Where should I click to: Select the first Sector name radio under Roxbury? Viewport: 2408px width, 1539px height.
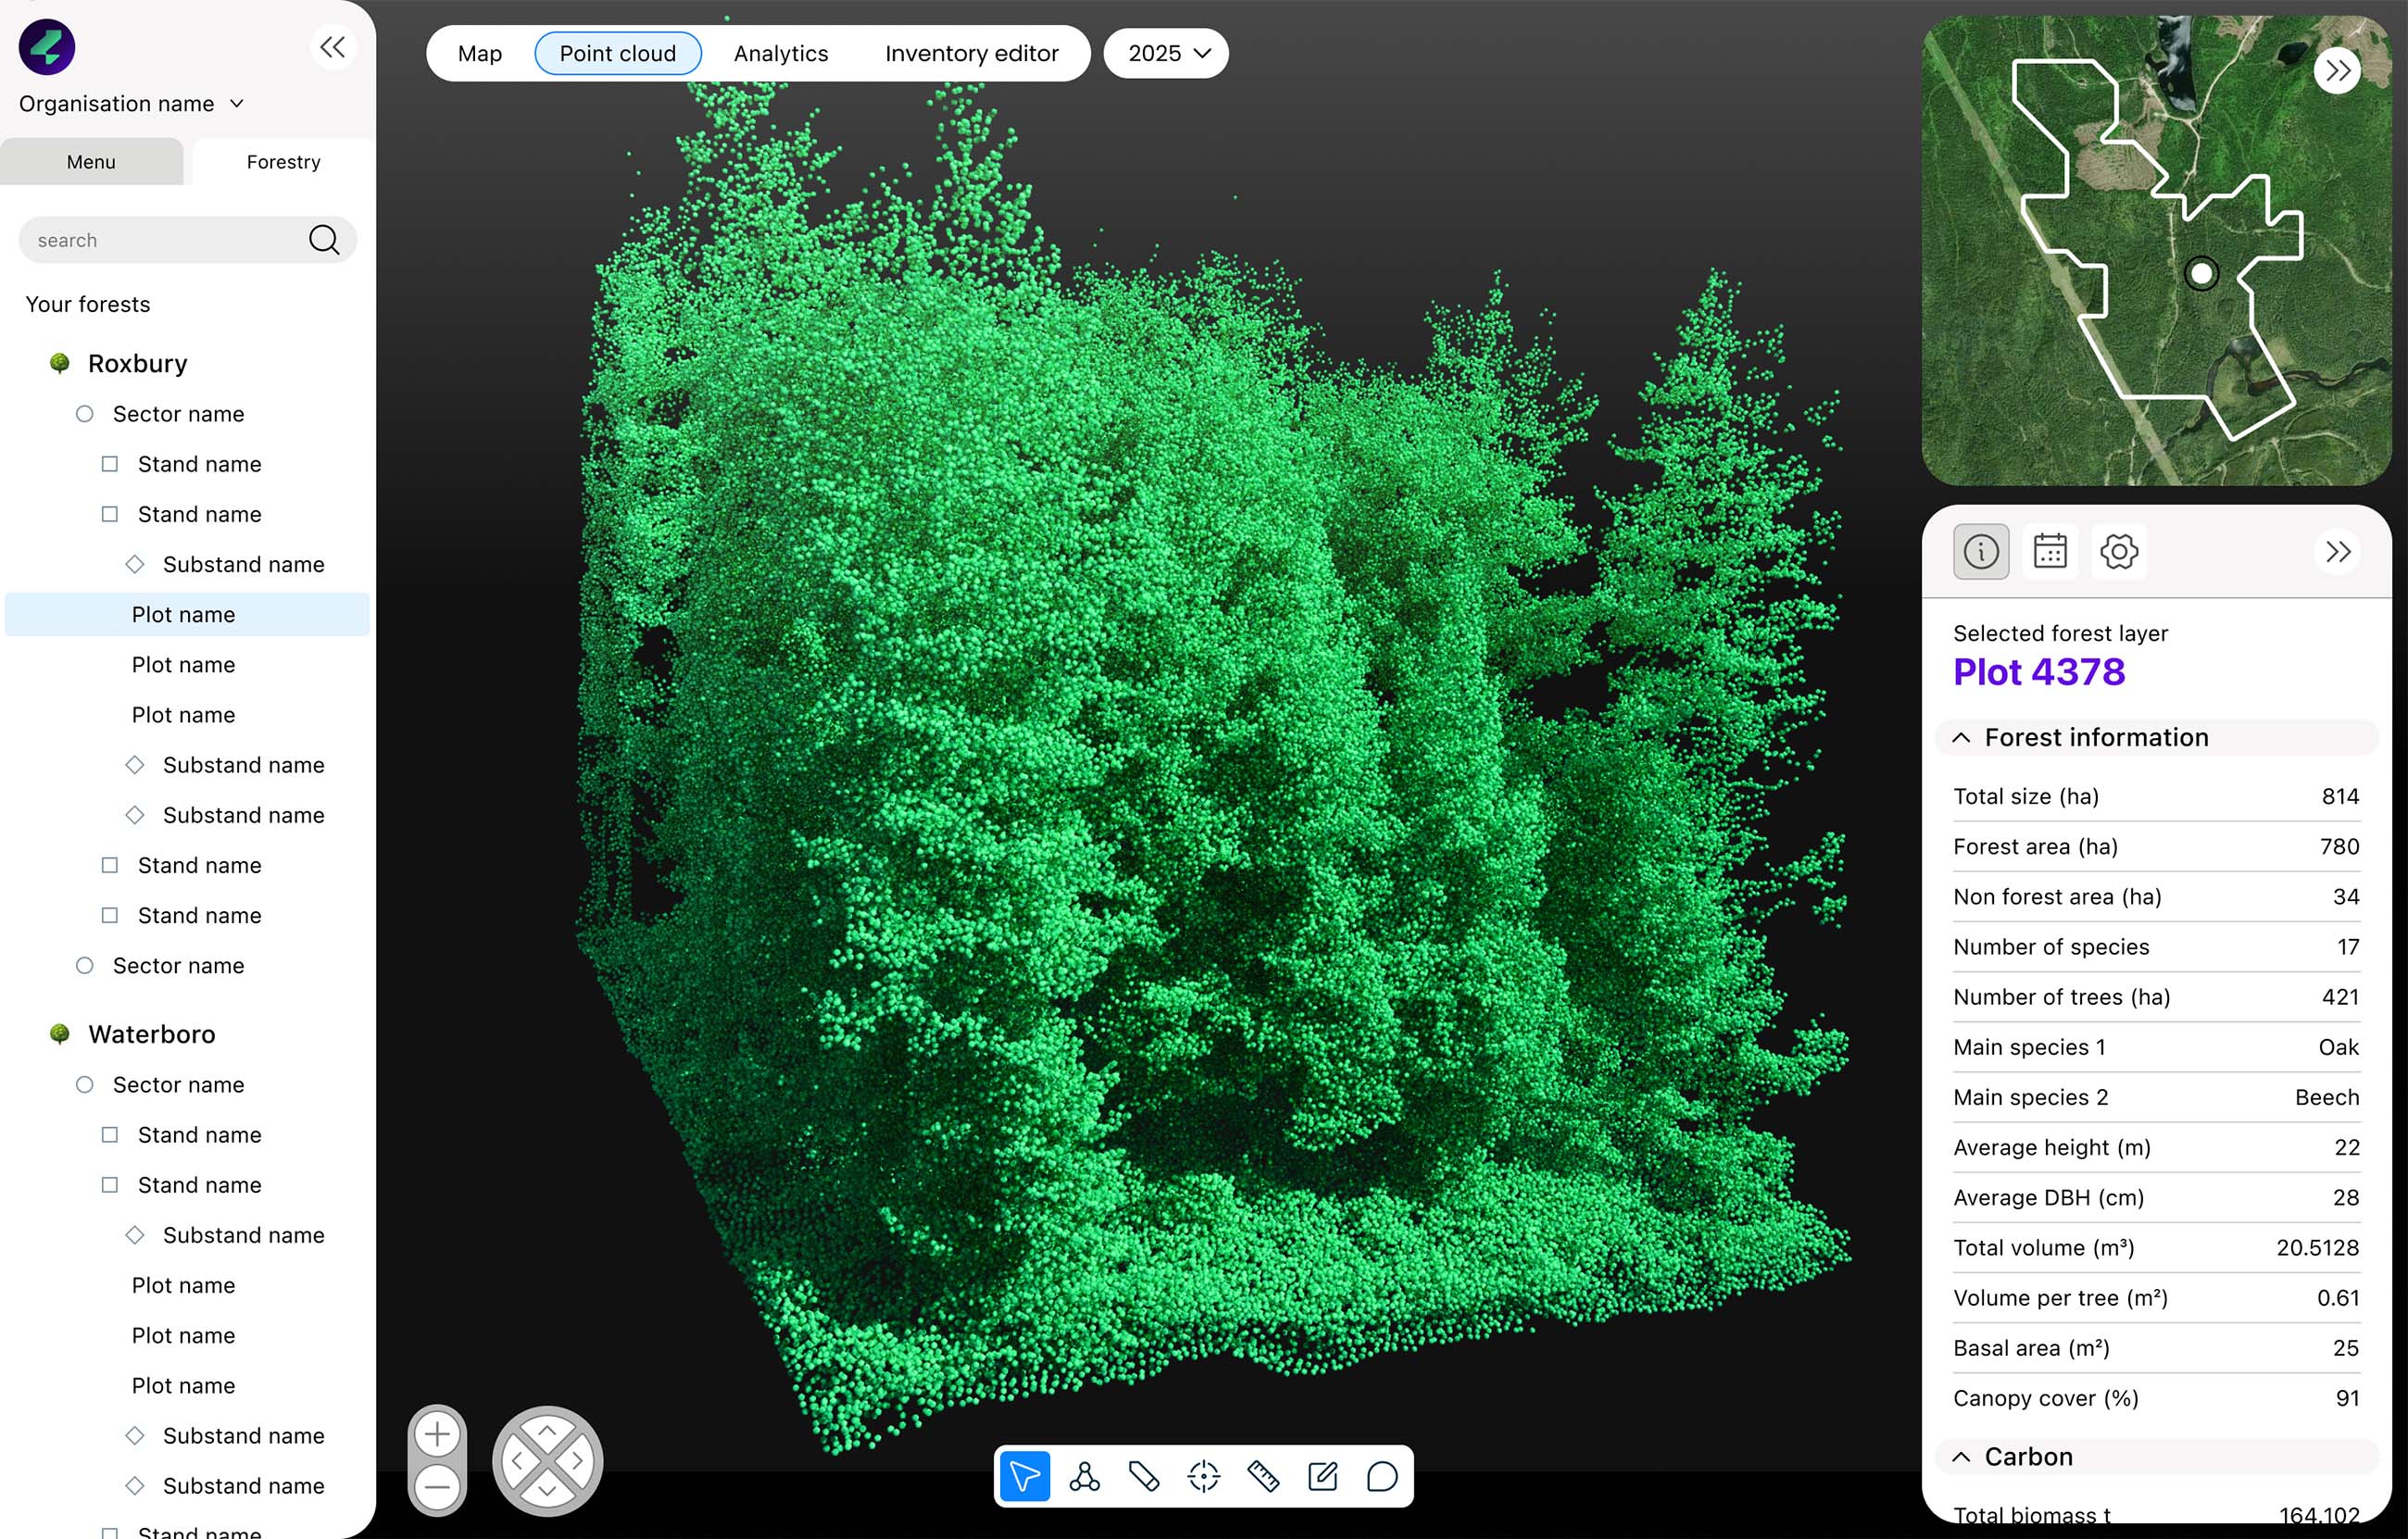(85, 414)
